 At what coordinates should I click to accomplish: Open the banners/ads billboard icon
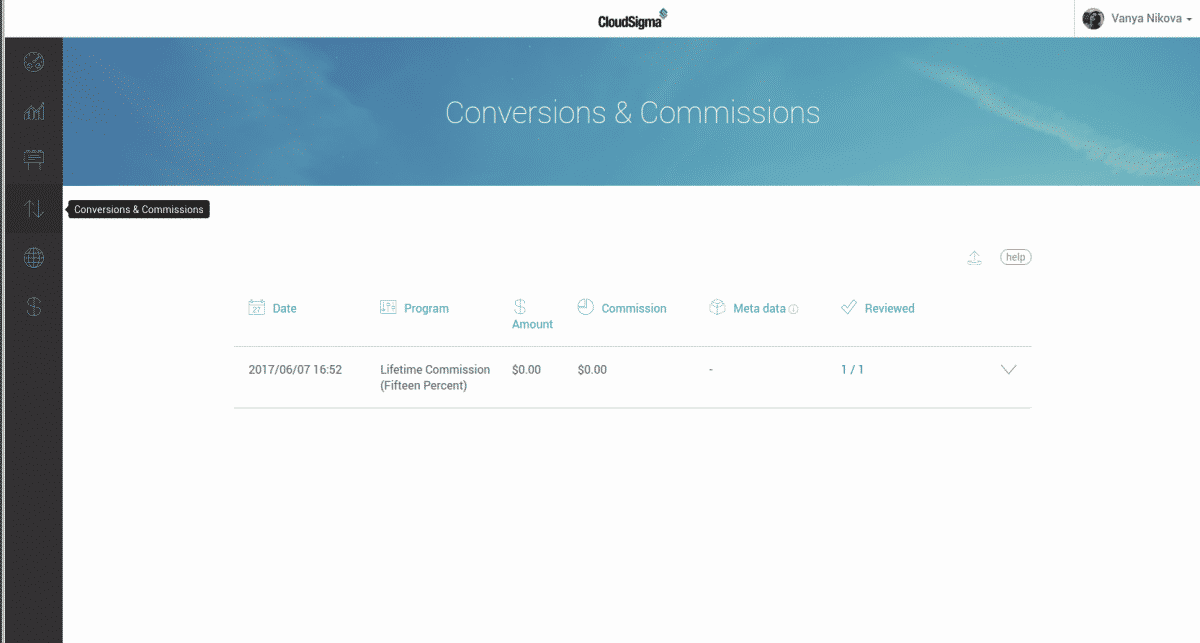pyautogui.click(x=33, y=159)
